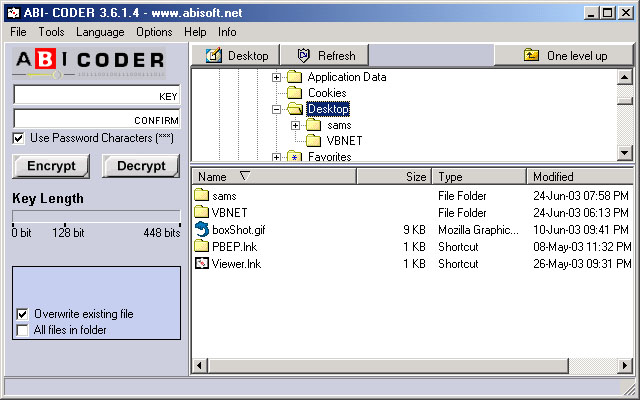Viewport: 640px width, 400px height.
Task: Select boxShot.gif file name
Action: tap(239, 230)
